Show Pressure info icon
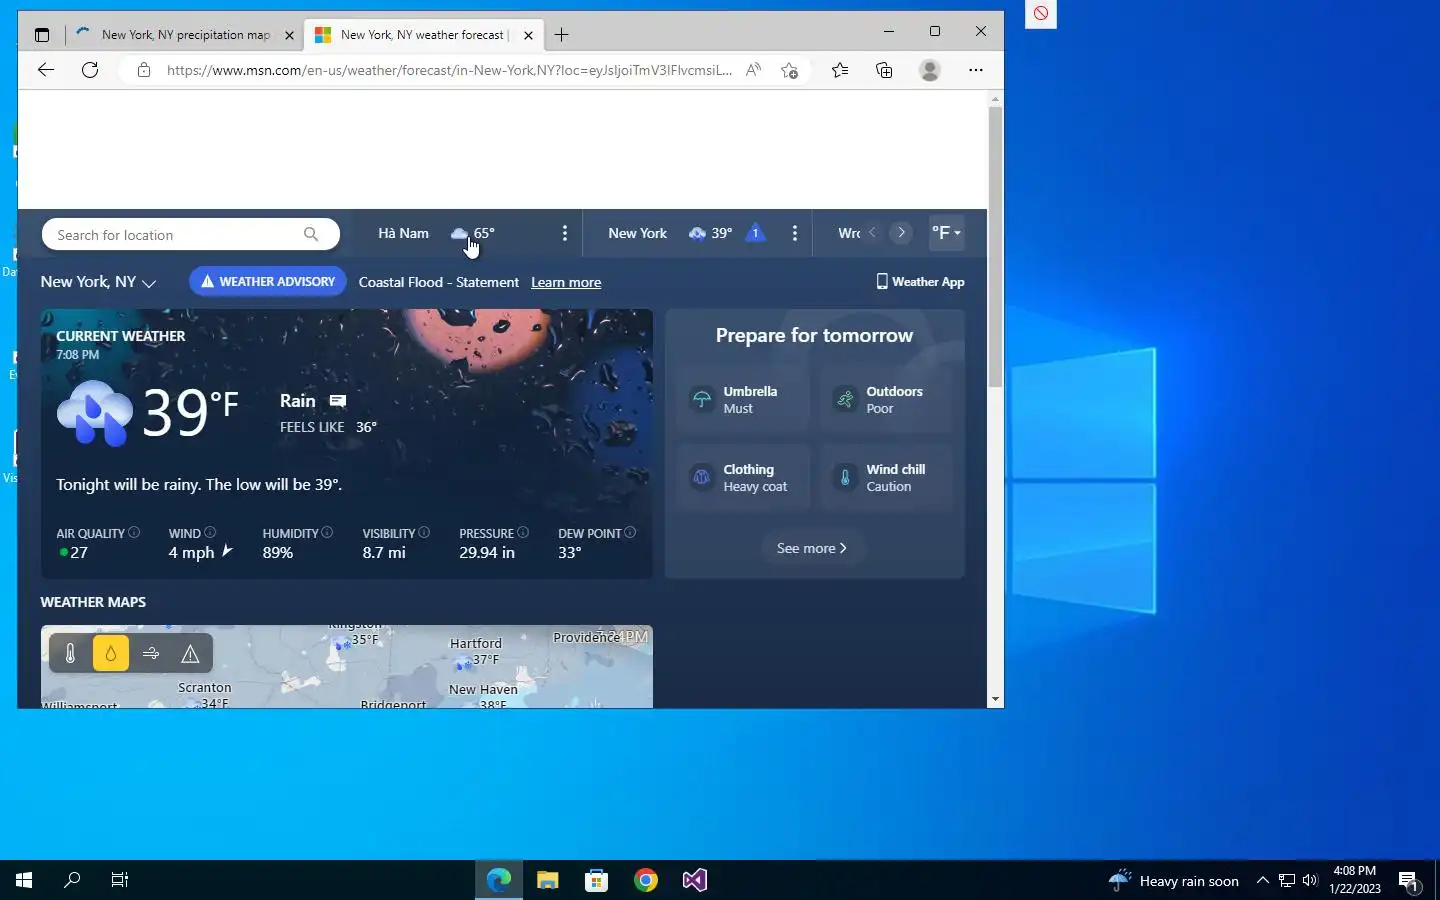1440x900 pixels. (x=523, y=532)
